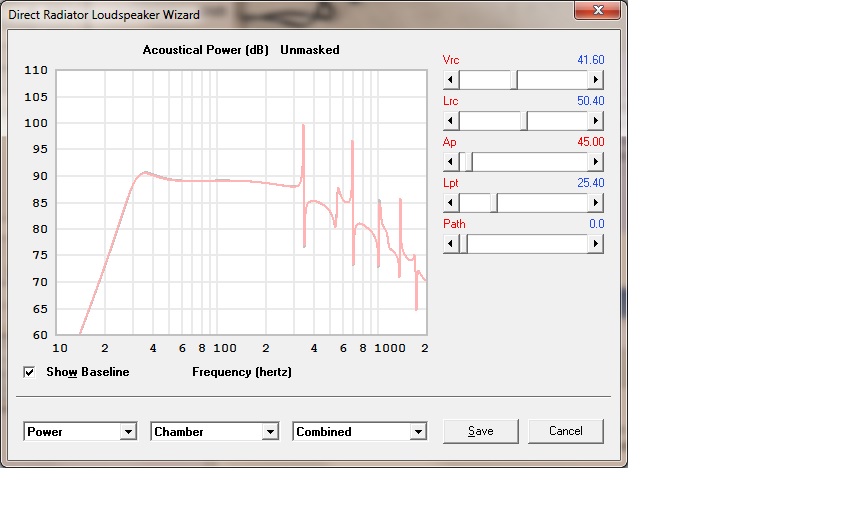
Task: Click the Lrc slider thumb
Action: (524, 121)
